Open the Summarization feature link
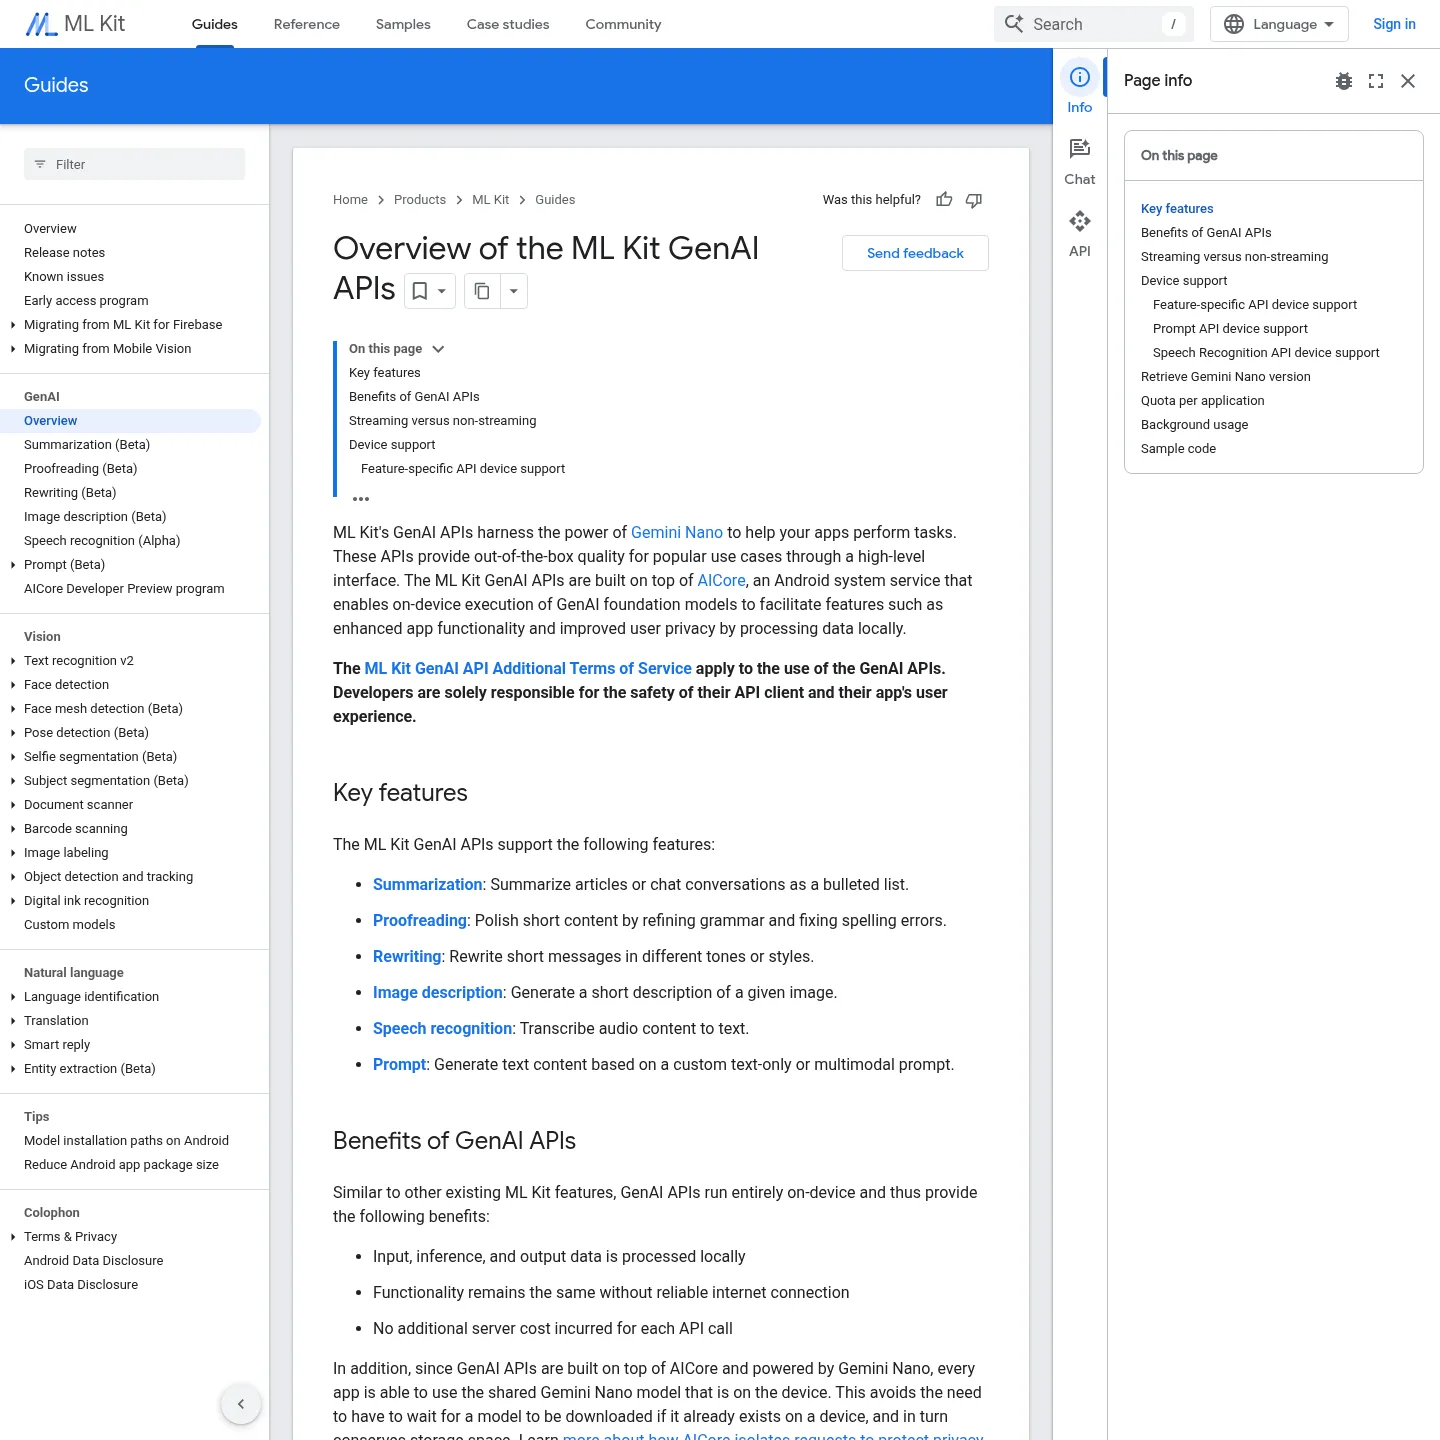Image resolution: width=1440 pixels, height=1440 pixels. 428,885
